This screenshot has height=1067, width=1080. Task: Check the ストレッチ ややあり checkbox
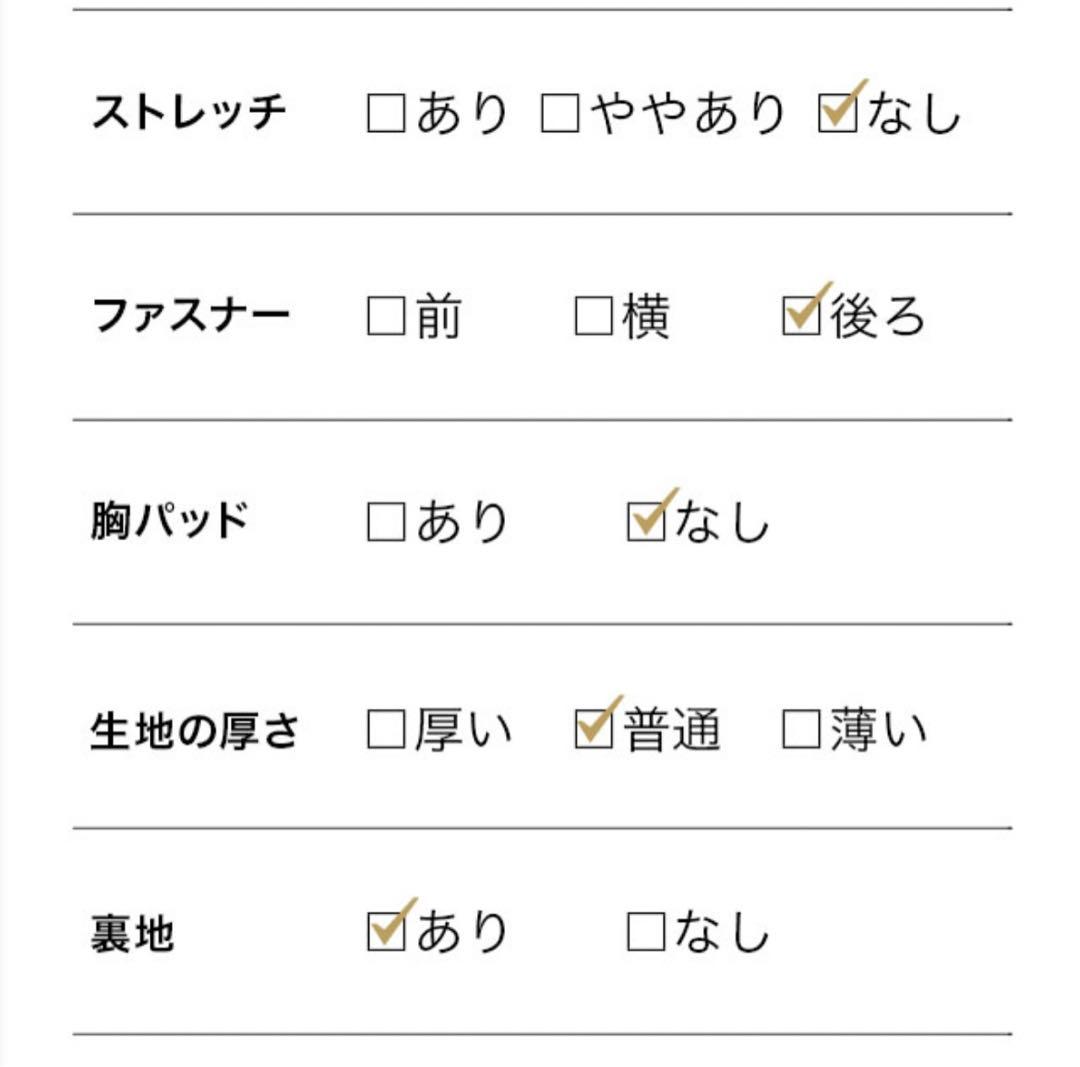[560, 113]
